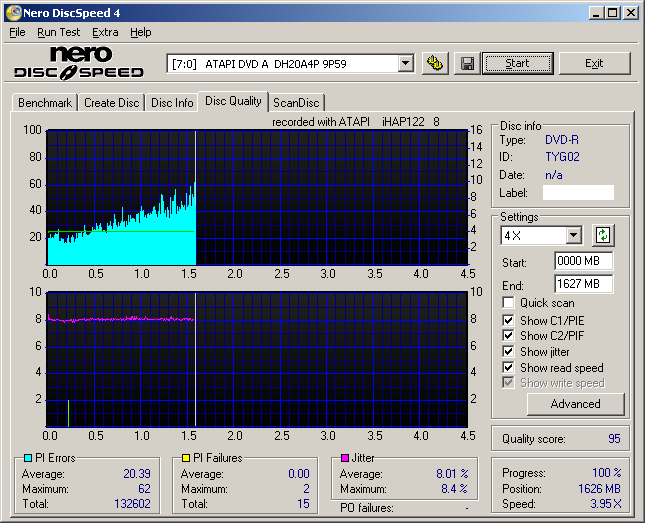Open the Advanced settings button
The width and height of the screenshot is (645, 523).
pyautogui.click(x=575, y=404)
